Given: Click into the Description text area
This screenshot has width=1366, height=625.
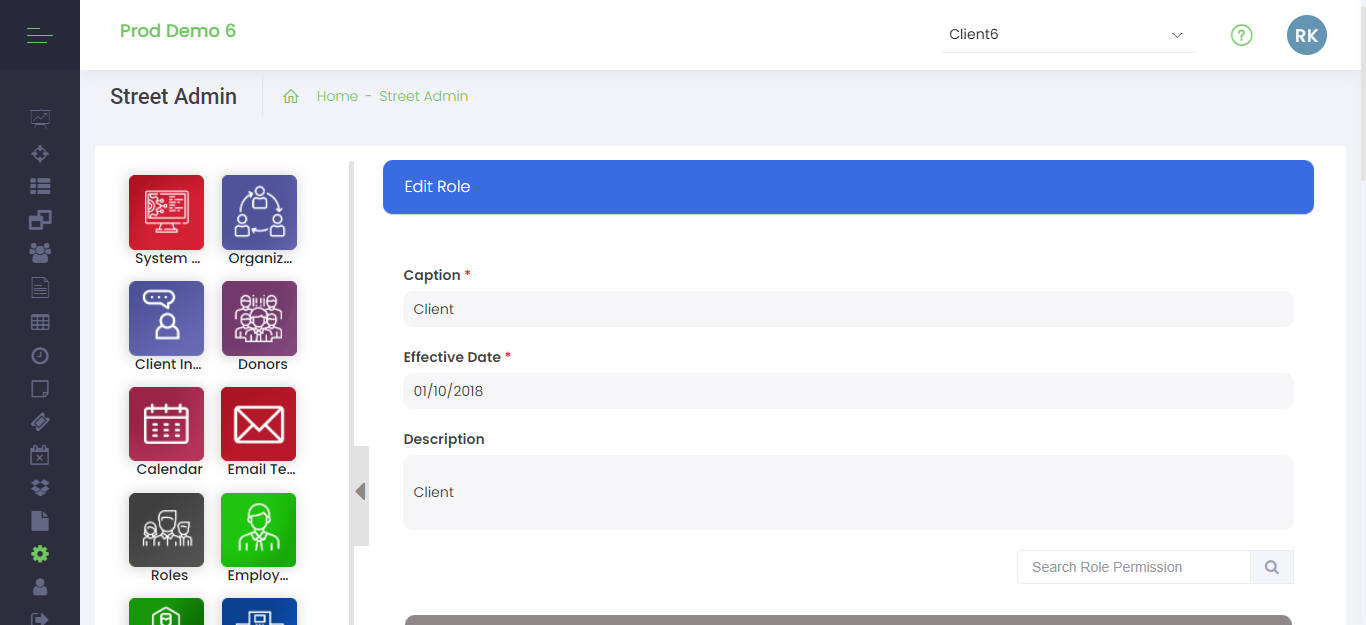Looking at the screenshot, I should point(848,492).
